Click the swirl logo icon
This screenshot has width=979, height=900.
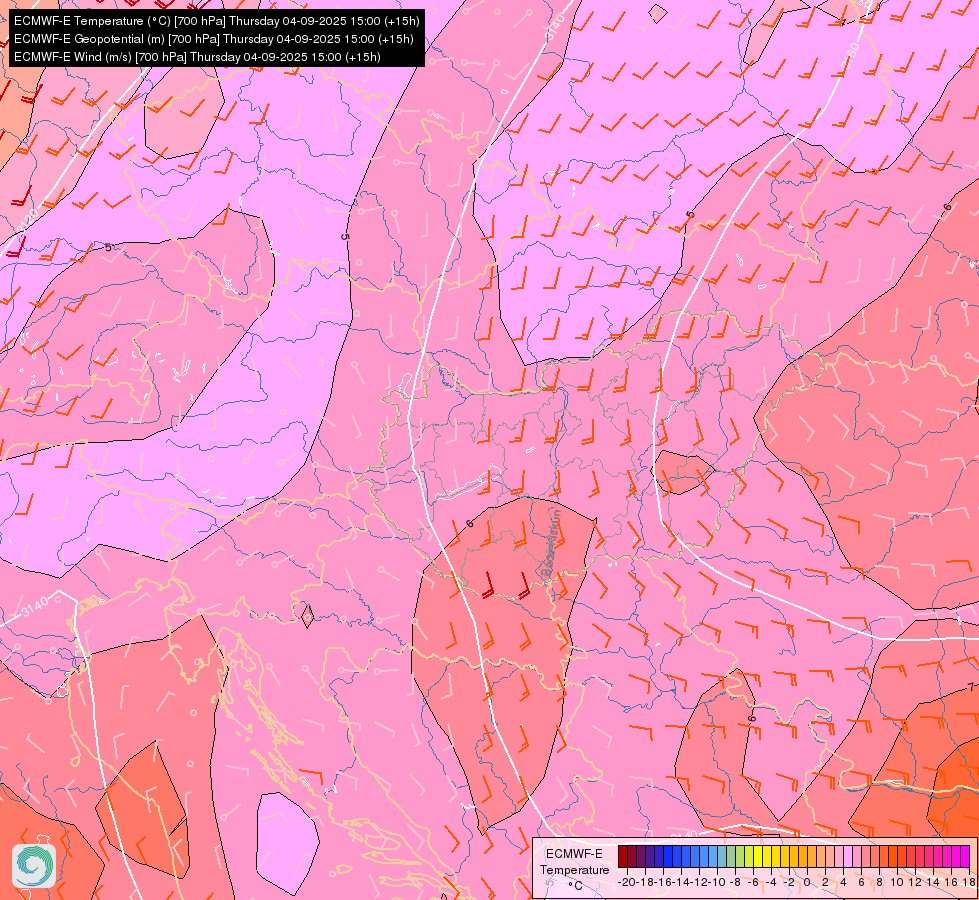click(34, 866)
